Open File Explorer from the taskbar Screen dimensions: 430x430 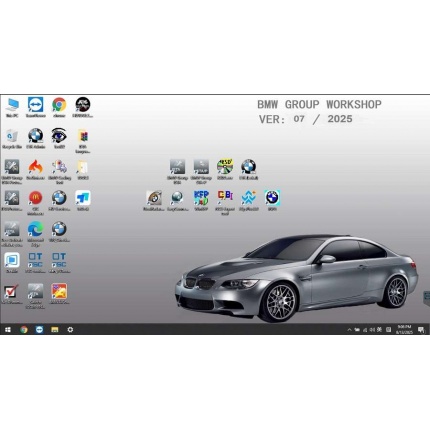(x=55, y=330)
